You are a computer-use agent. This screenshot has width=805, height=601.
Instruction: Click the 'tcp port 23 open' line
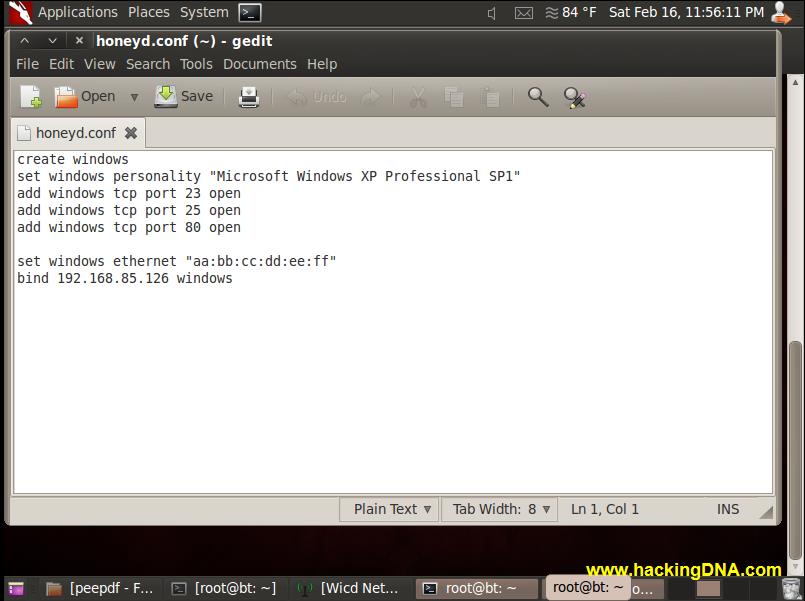click(x=129, y=193)
